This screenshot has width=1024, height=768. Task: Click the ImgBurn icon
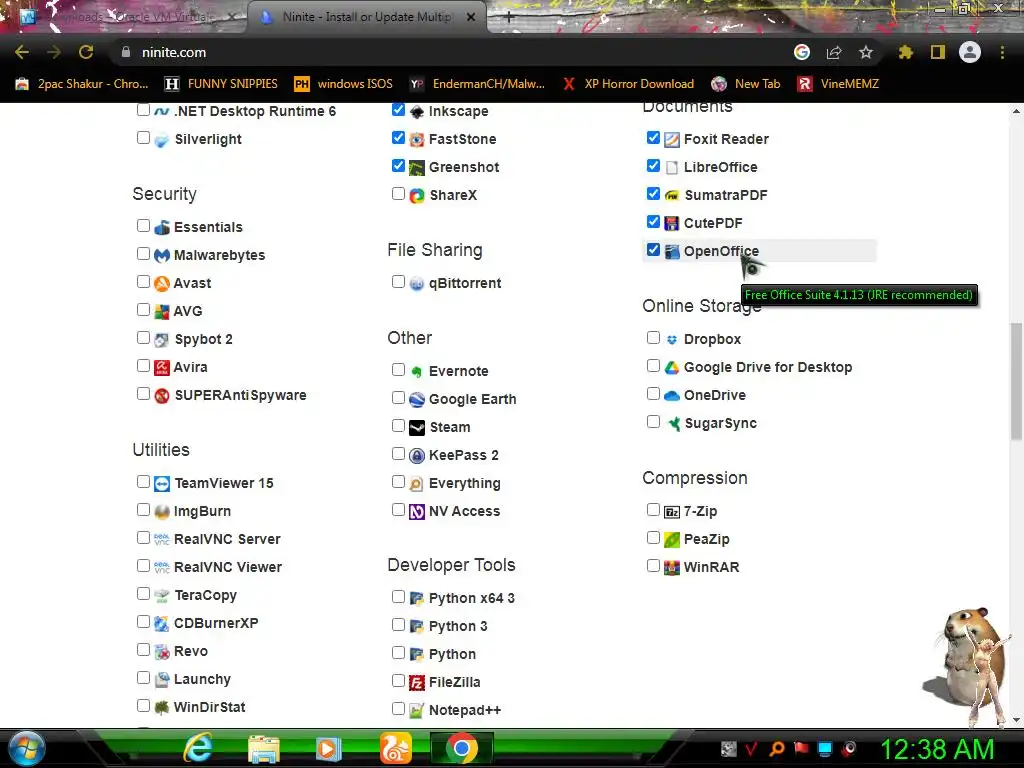click(162, 512)
